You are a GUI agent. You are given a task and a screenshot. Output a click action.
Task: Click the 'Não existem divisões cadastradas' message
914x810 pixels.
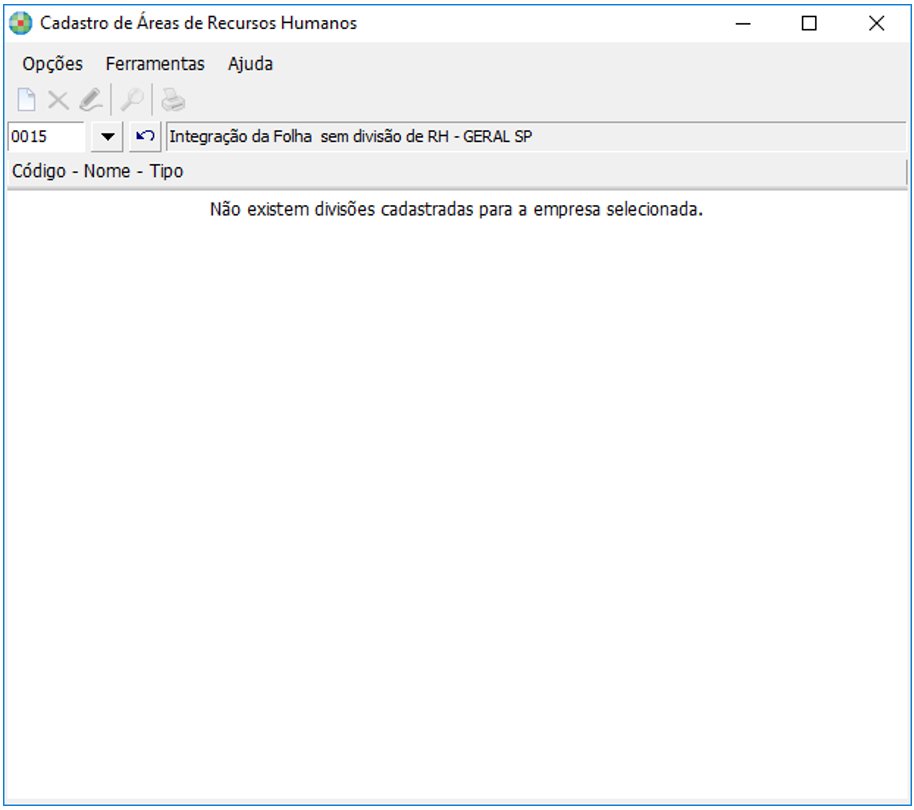point(456,209)
